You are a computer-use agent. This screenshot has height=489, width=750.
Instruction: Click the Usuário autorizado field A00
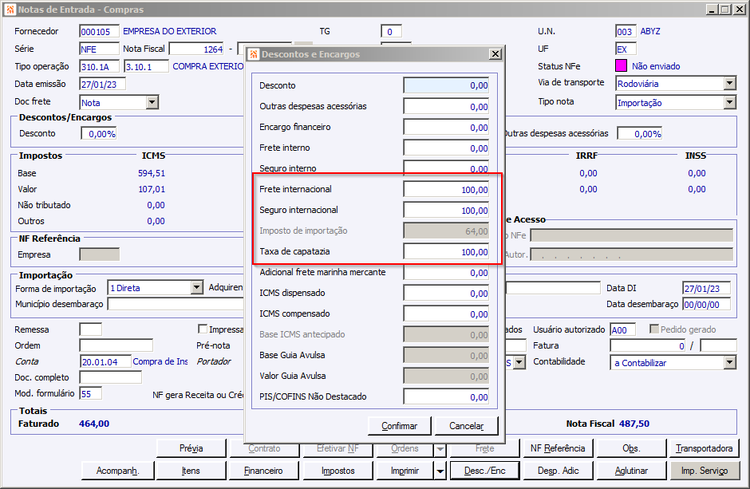[623, 330]
